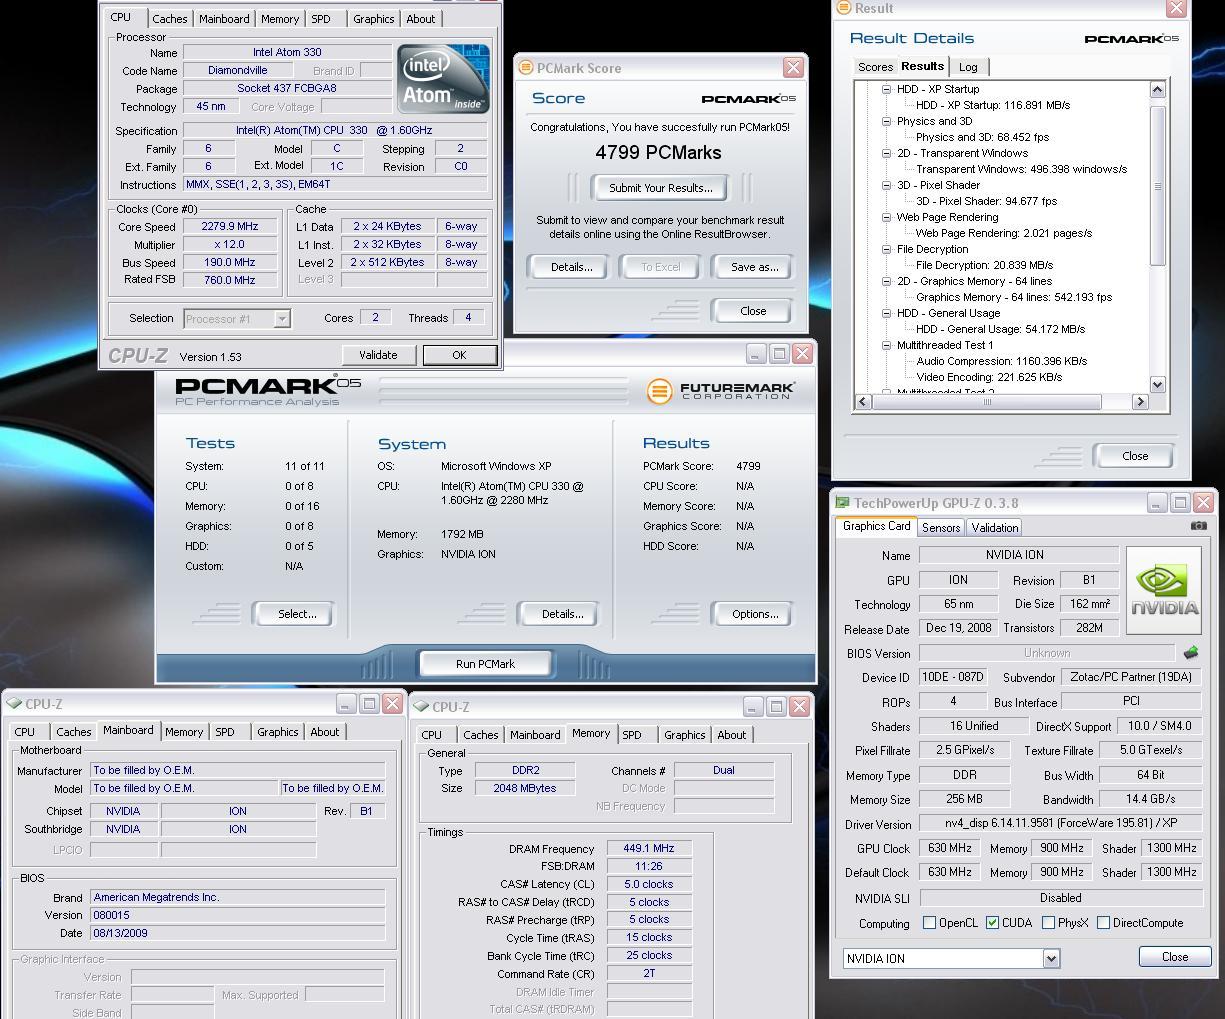This screenshot has width=1225, height=1019.
Task: Click the Result tree vertical scrollbar thumb
Action: click(1158, 186)
